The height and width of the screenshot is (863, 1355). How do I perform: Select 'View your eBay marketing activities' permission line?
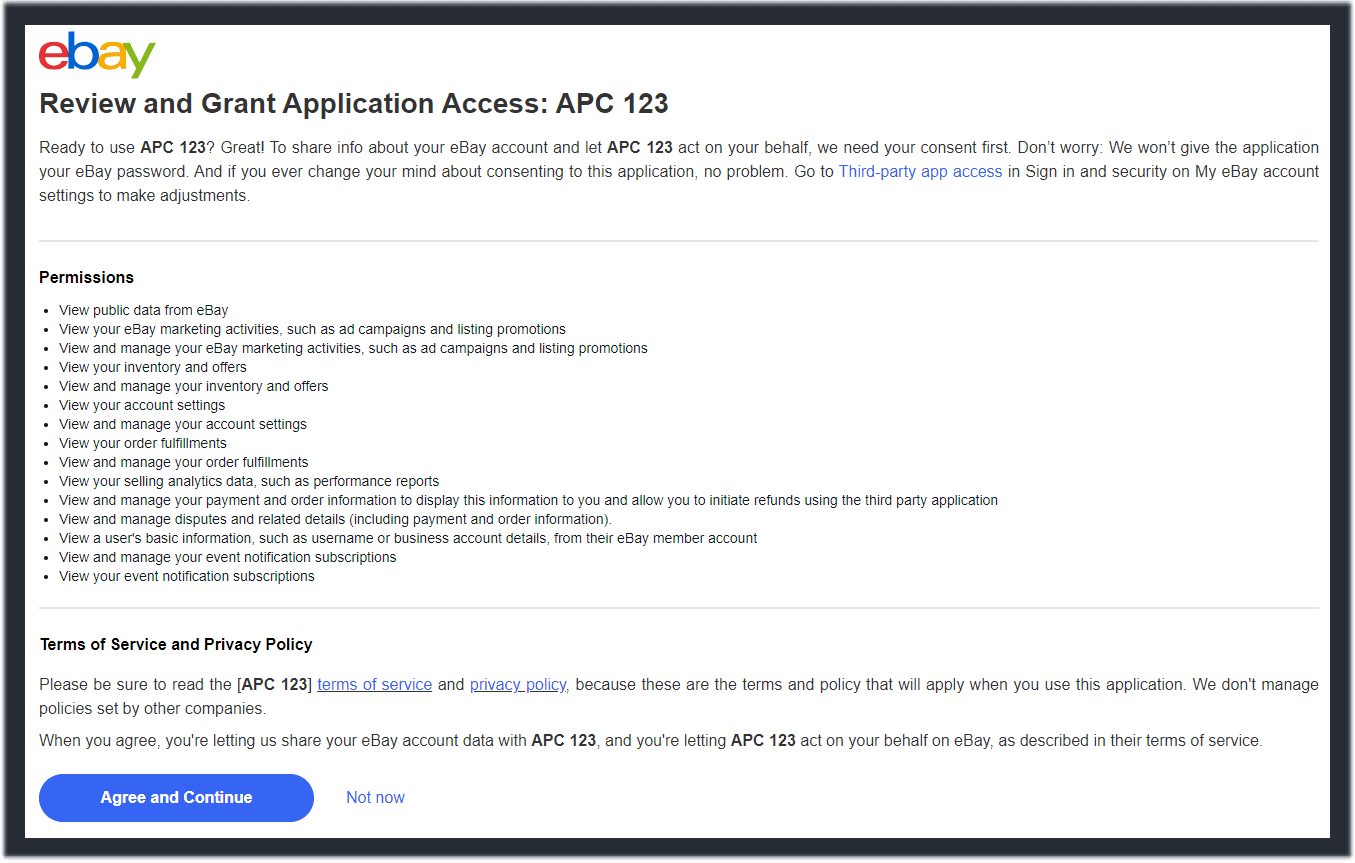point(312,330)
